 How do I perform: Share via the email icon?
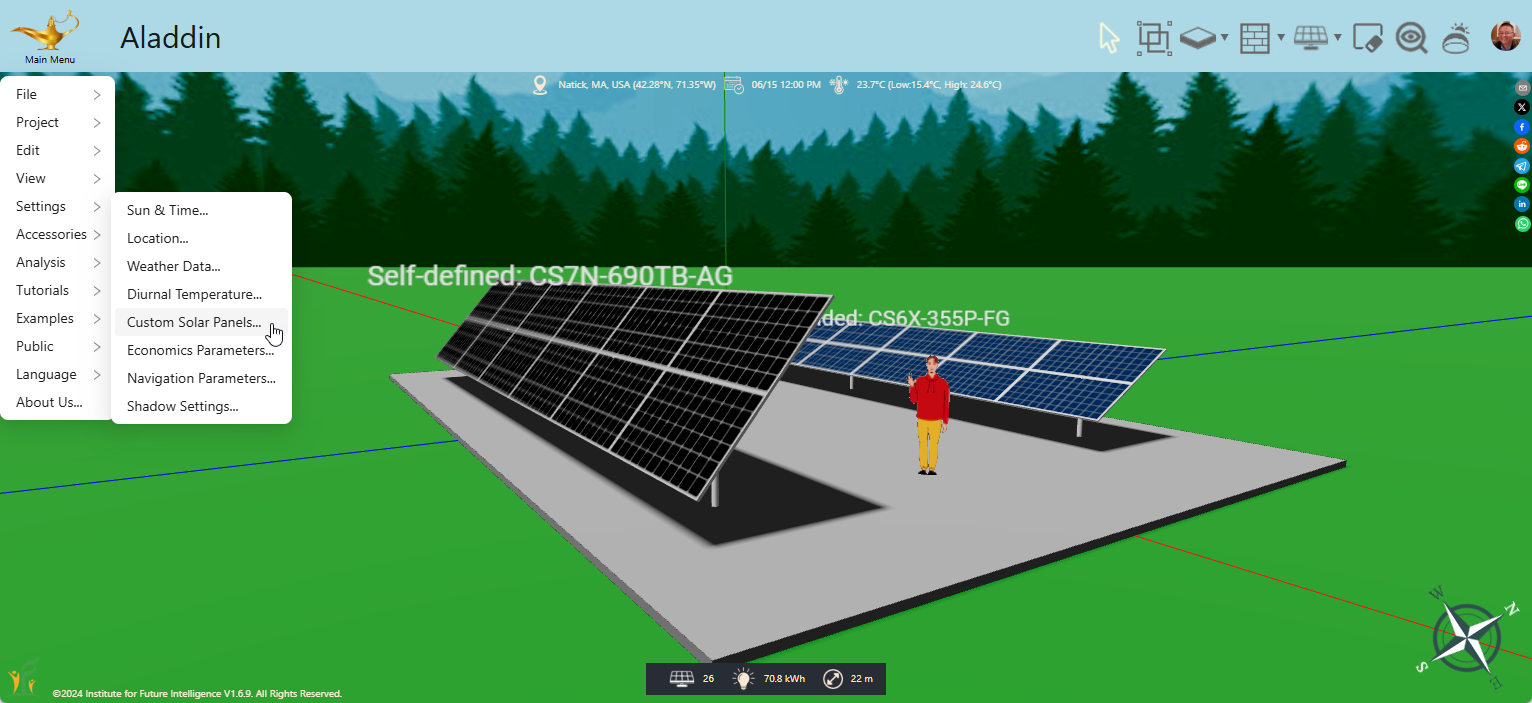coord(1522,88)
